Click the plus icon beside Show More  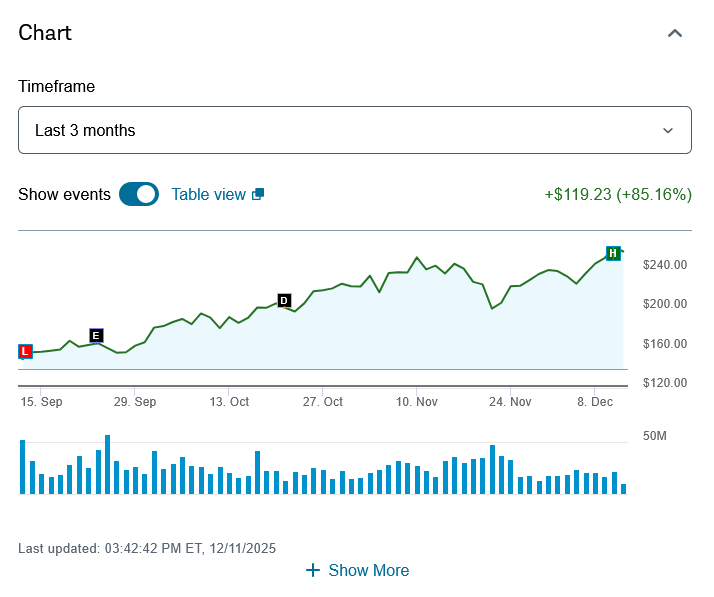point(313,570)
